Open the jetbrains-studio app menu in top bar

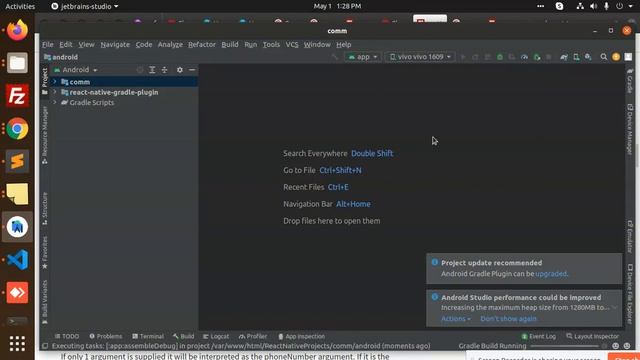click(85, 6)
